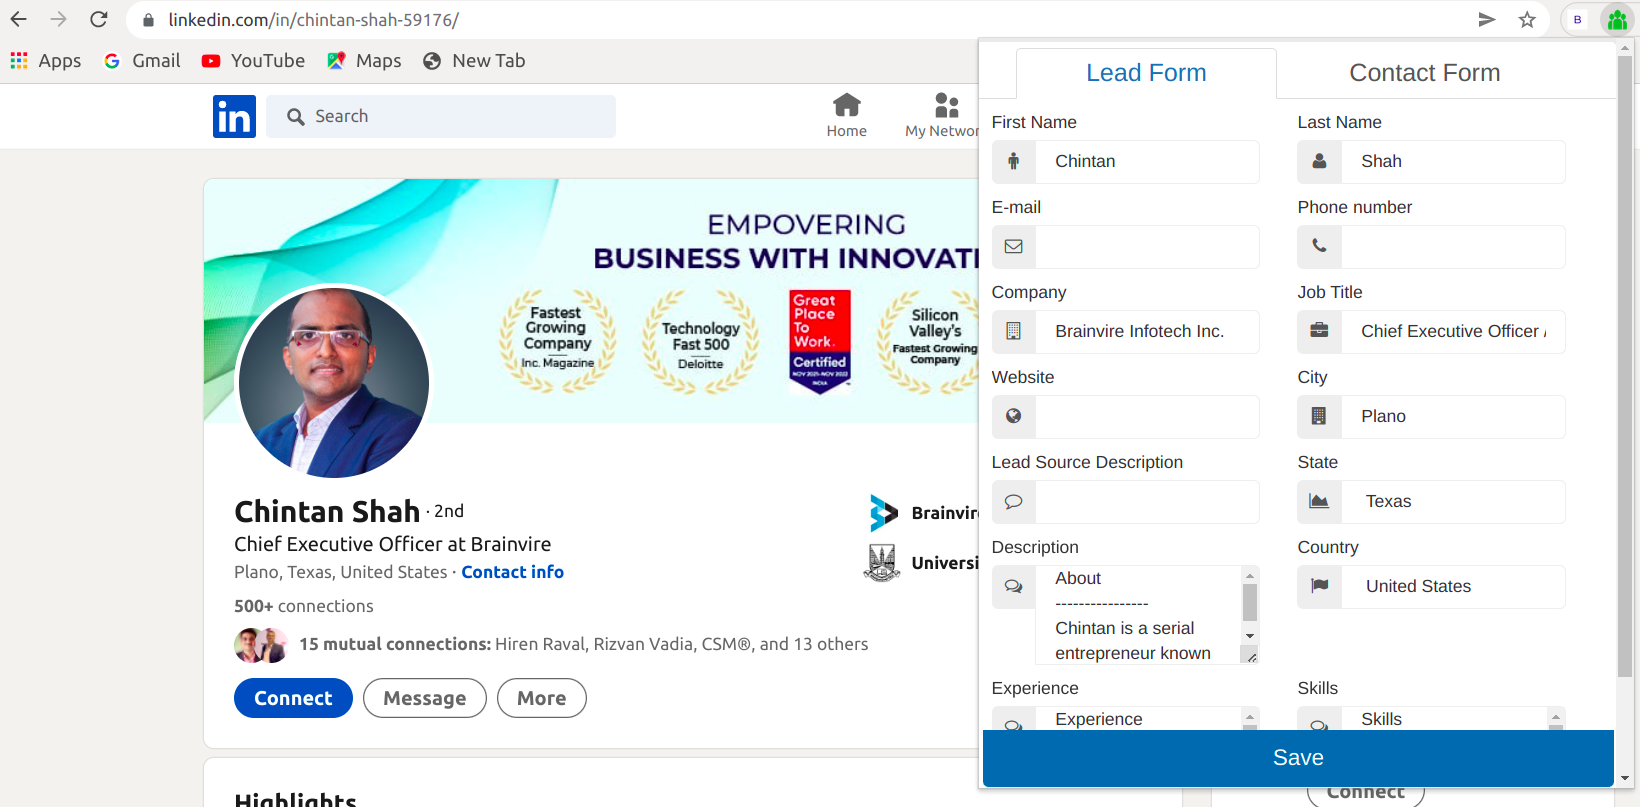The image size is (1640, 807).
Task: Click the form panel vertical scrollbar
Action: (1625, 365)
